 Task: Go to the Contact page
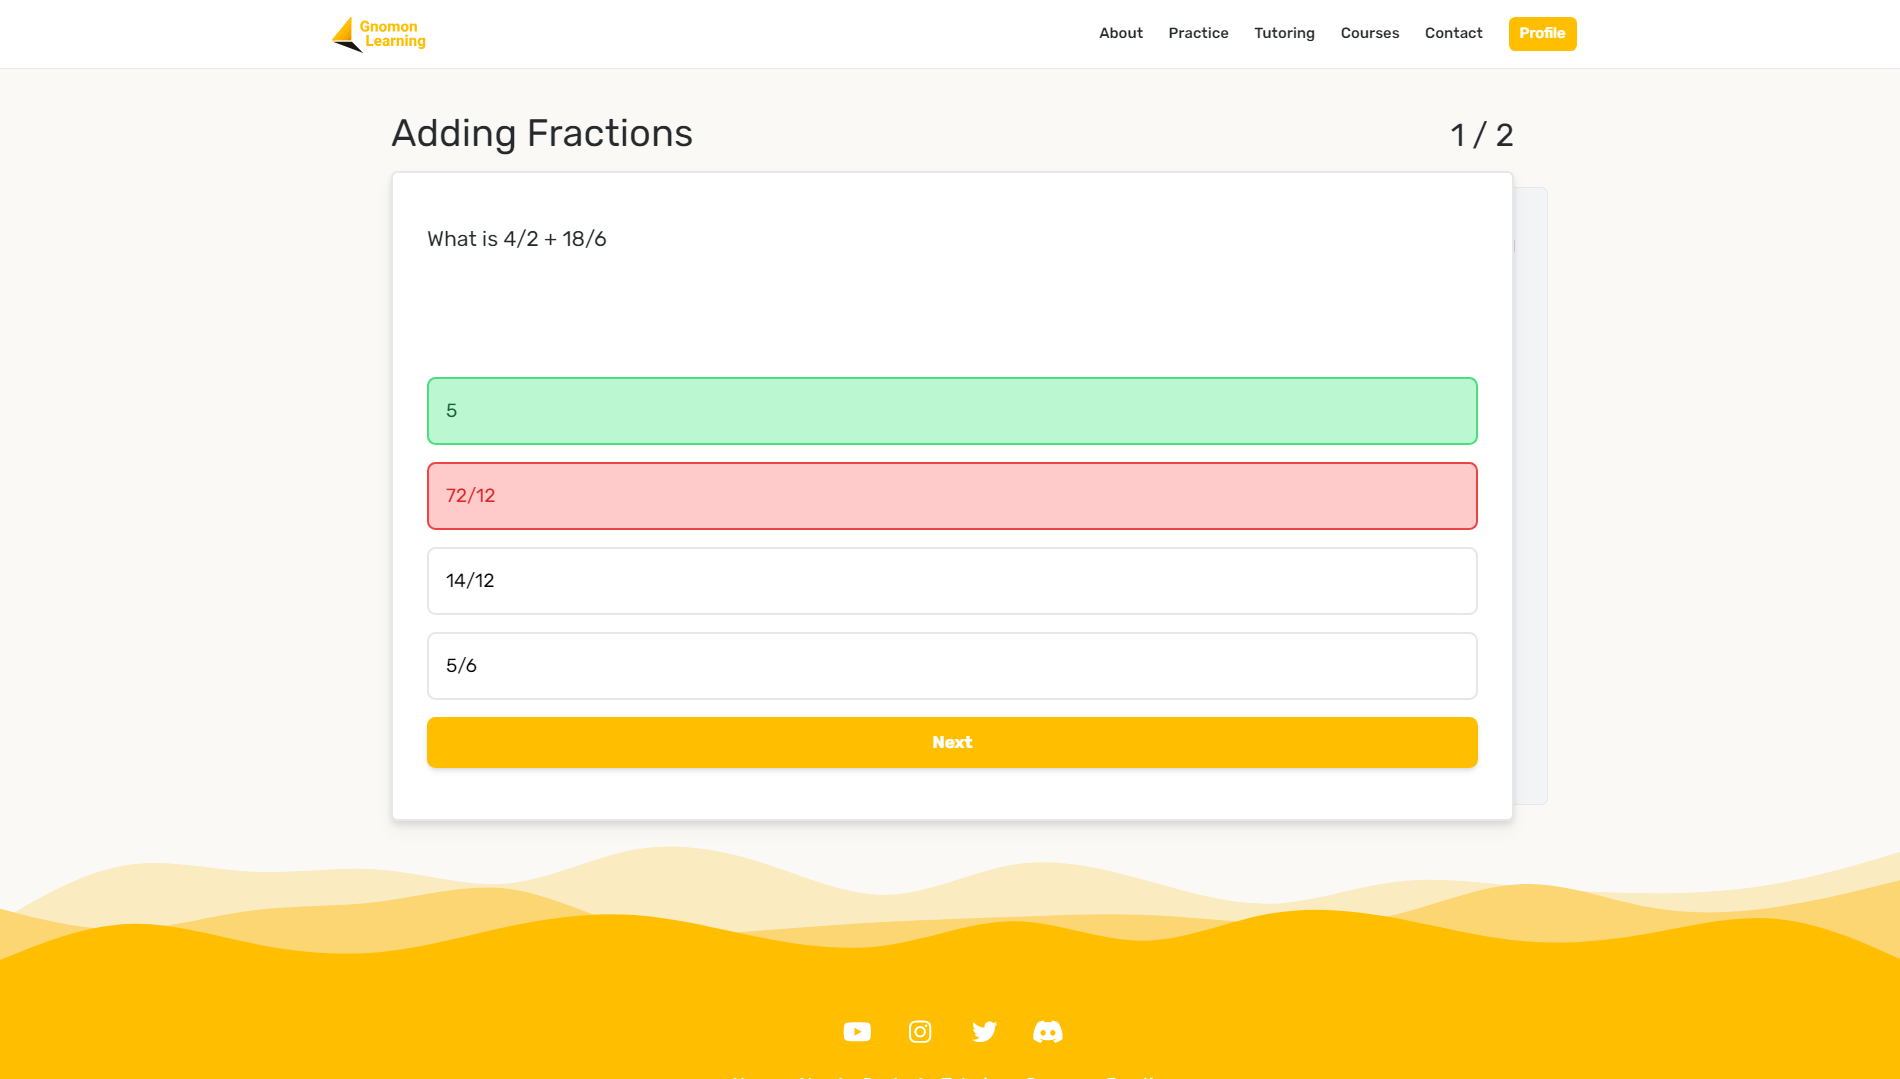click(x=1453, y=33)
